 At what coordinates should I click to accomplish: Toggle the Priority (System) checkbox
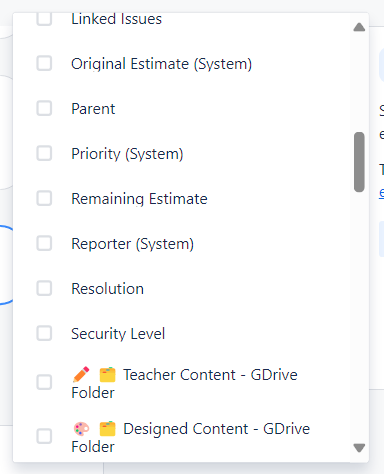coord(44,153)
